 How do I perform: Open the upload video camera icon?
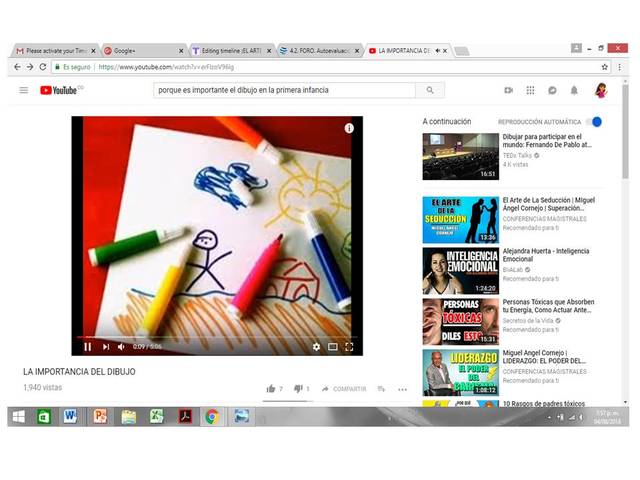[x=508, y=90]
